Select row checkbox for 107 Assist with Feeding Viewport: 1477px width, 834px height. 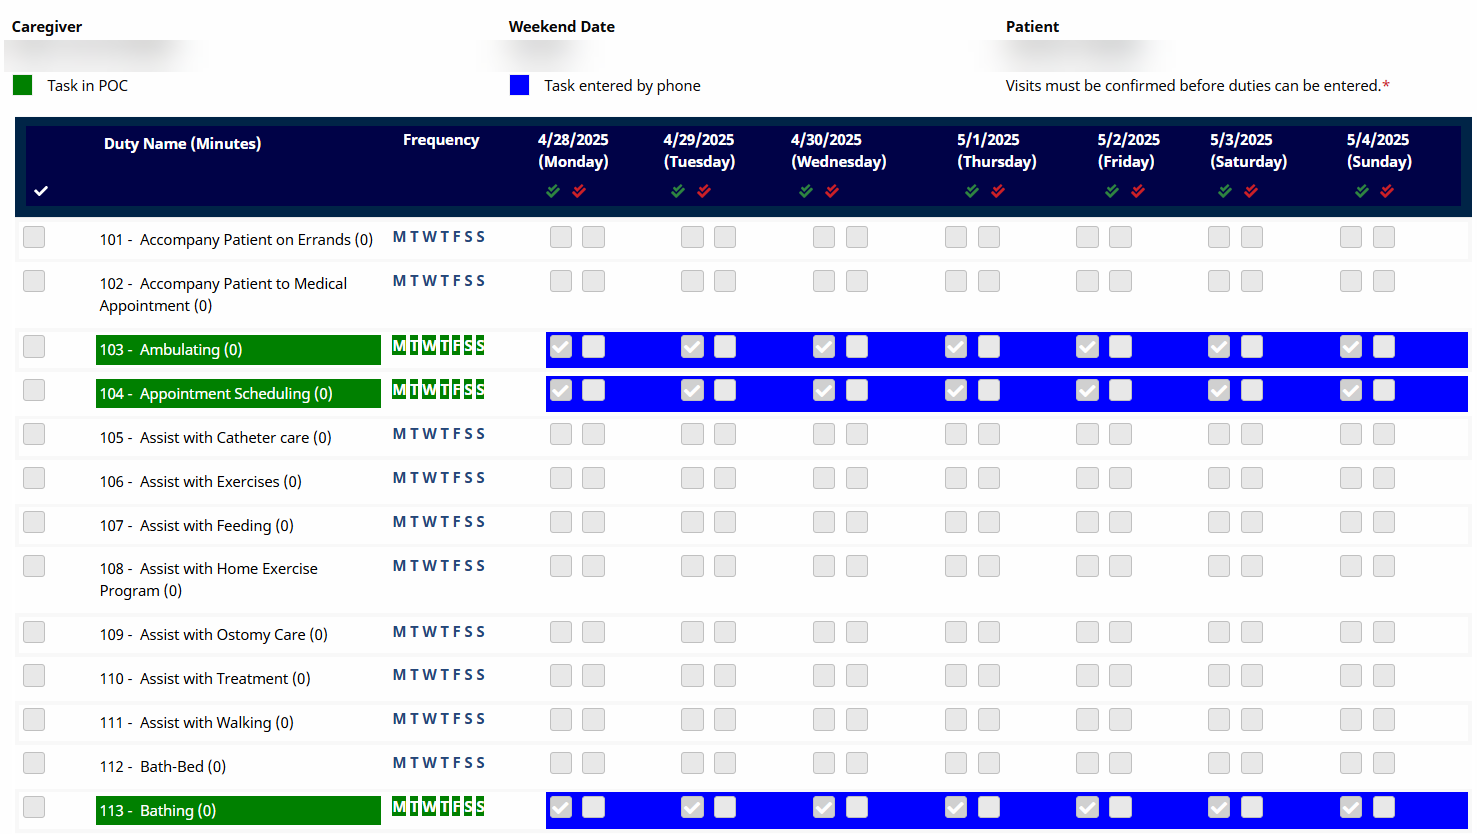tap(34, 522)
